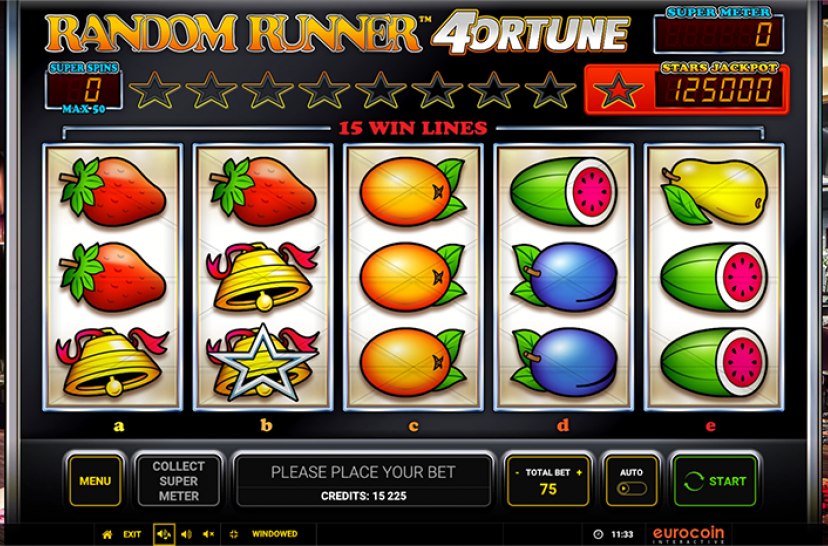Screen dimensions: 828x546
Task: Choose the low volume speaker icon
Action: click(x=186, y=534)
